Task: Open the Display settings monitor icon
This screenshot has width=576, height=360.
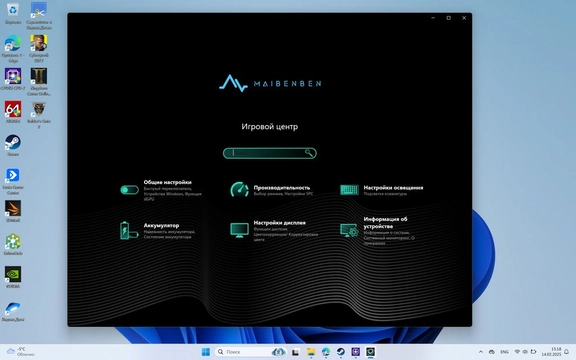Action: (240, 230)
